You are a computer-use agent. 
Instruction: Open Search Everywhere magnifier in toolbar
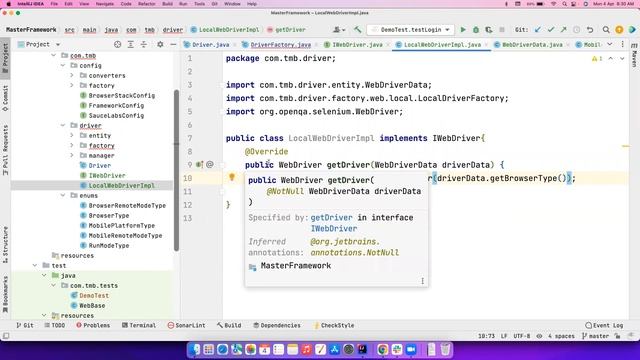(x=606, y=30)
